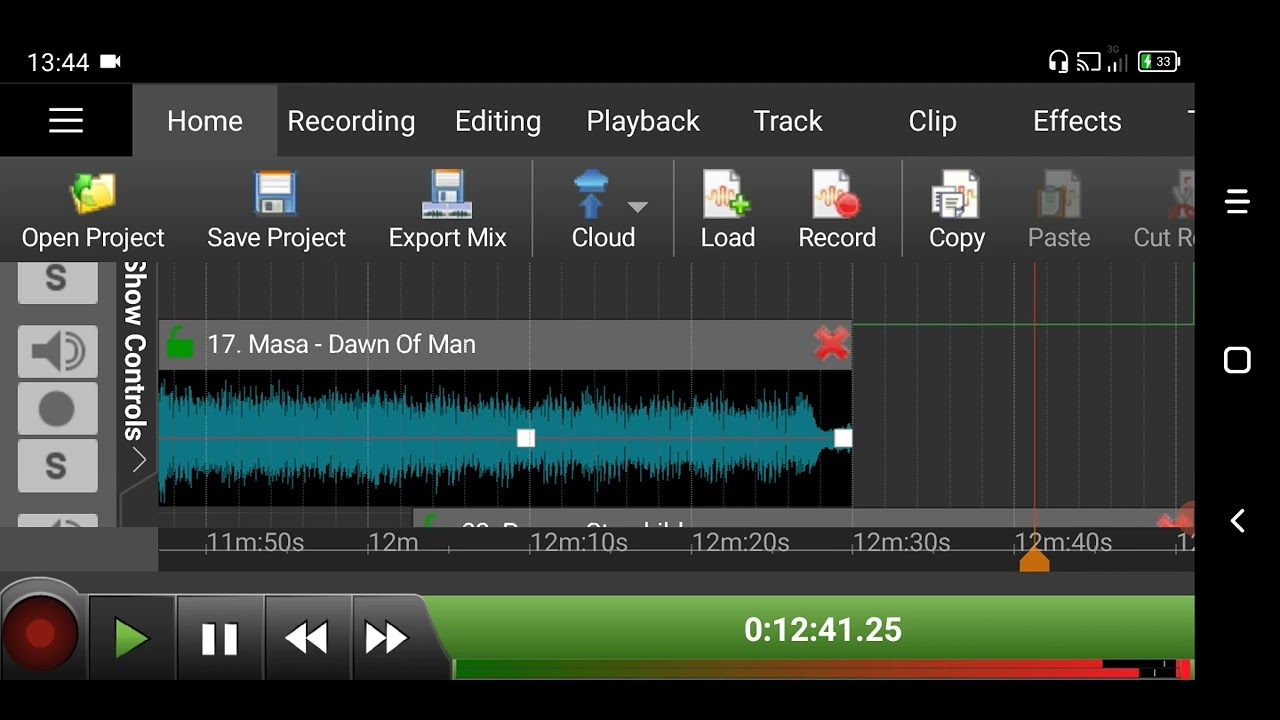This screenshot has height=720, width=1280.
Task: Select the clip title '17. Masa - Dawn Of Man'
Action: click(341, 344)
